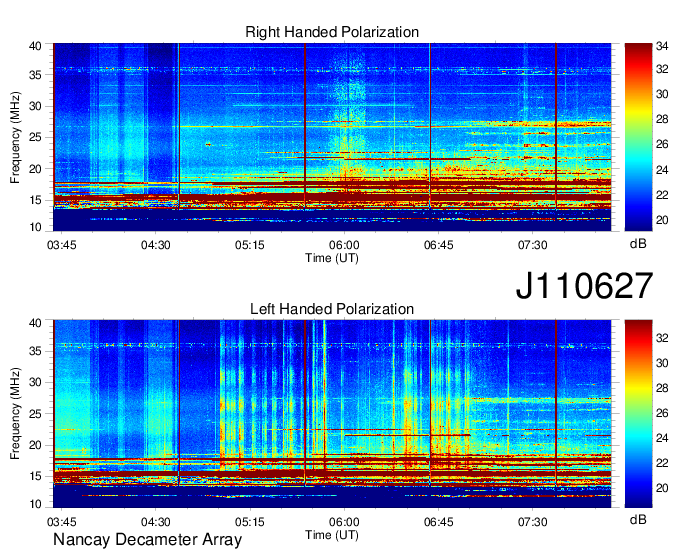Click the 'Nancay Decameter Array' caption
The width and height of the screenshot is (680, 552).
tap(147, 540)
